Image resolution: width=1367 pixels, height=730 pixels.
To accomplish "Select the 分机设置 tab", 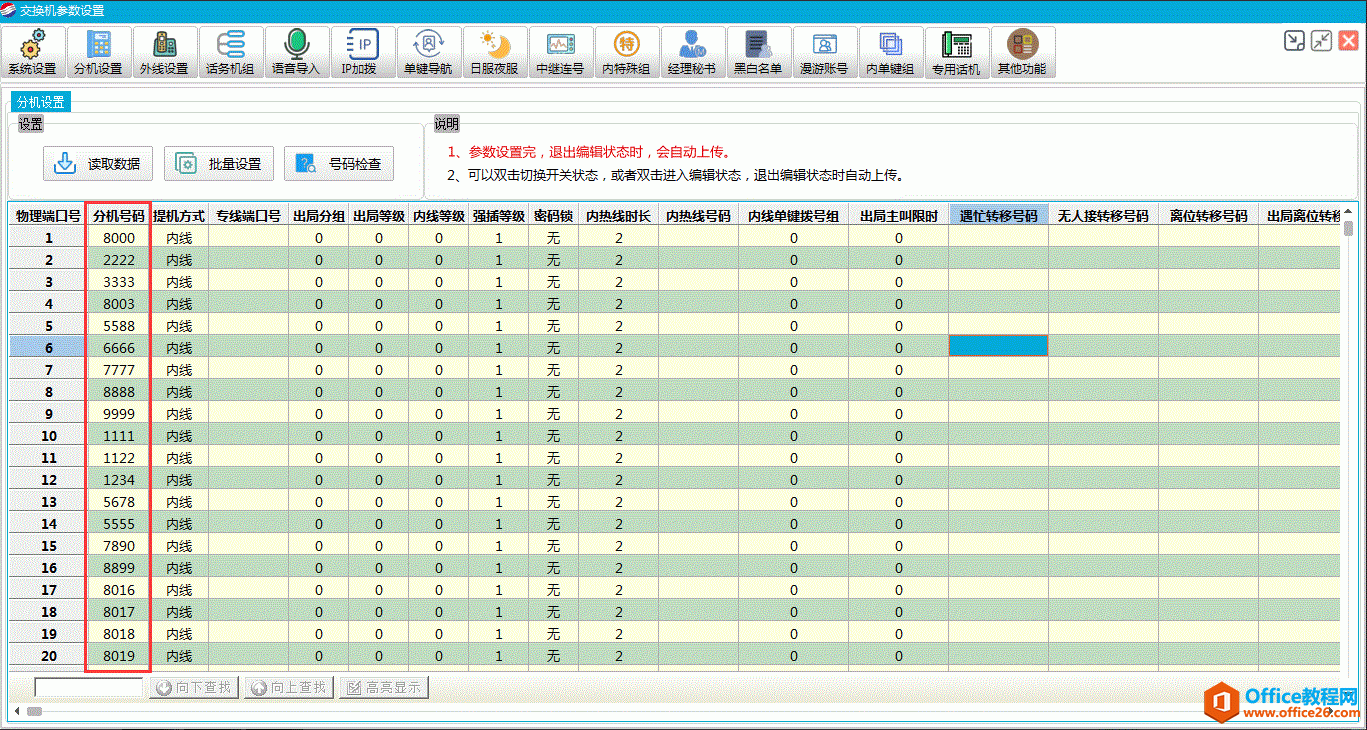I will 40,102.
